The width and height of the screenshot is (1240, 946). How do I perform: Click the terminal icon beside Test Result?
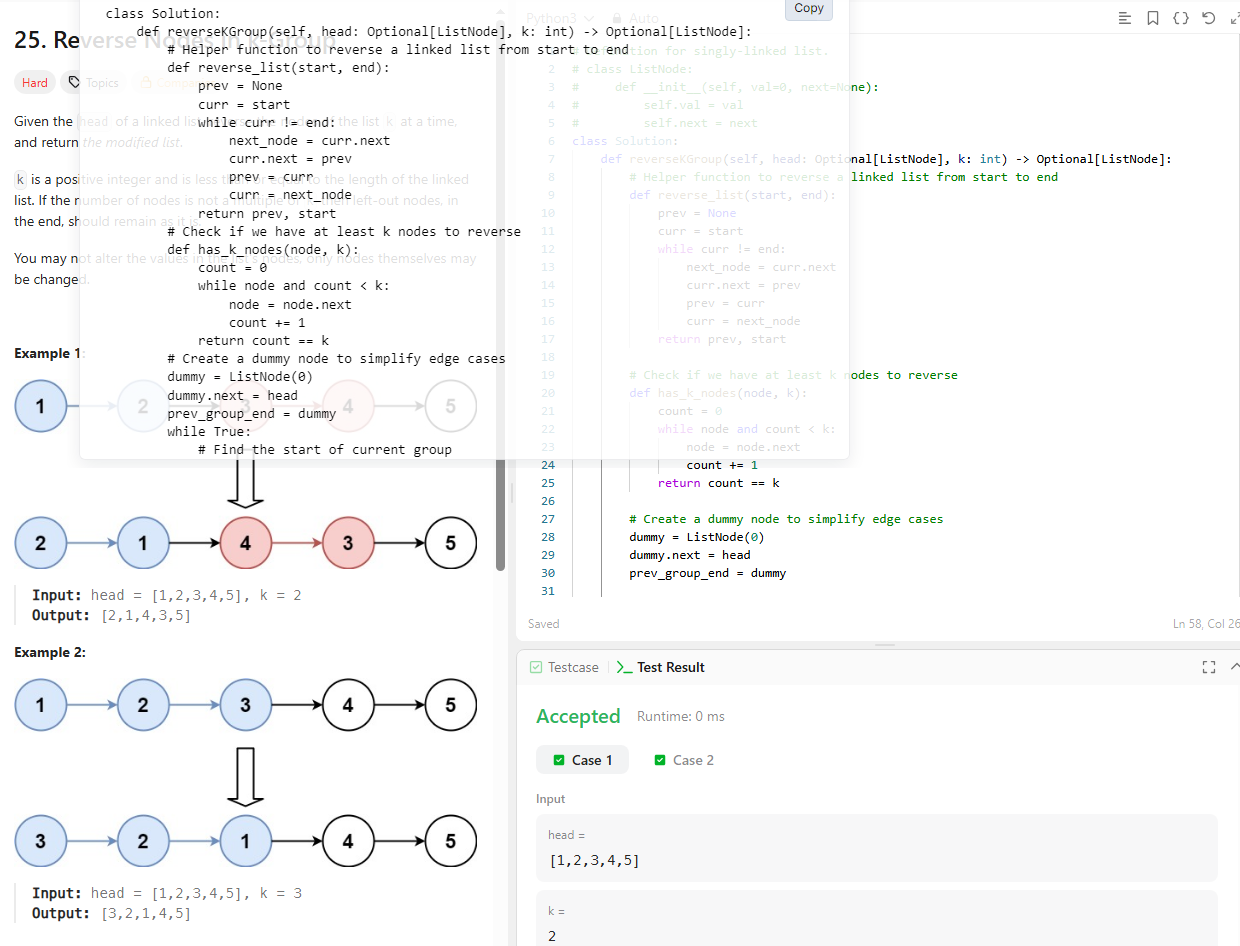pos(624,667)
